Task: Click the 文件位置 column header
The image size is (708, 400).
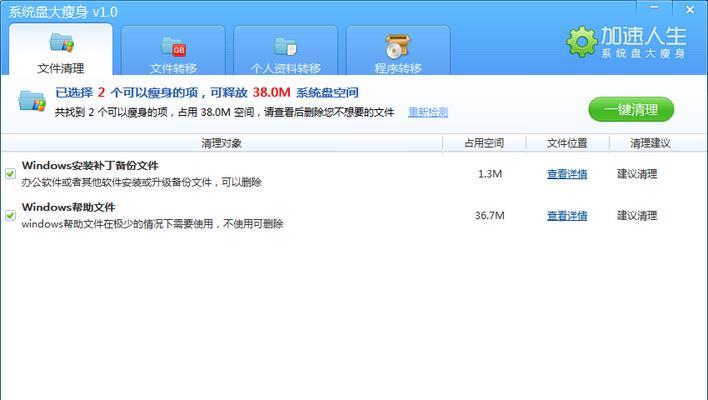Action: click(x=567, y=143)
